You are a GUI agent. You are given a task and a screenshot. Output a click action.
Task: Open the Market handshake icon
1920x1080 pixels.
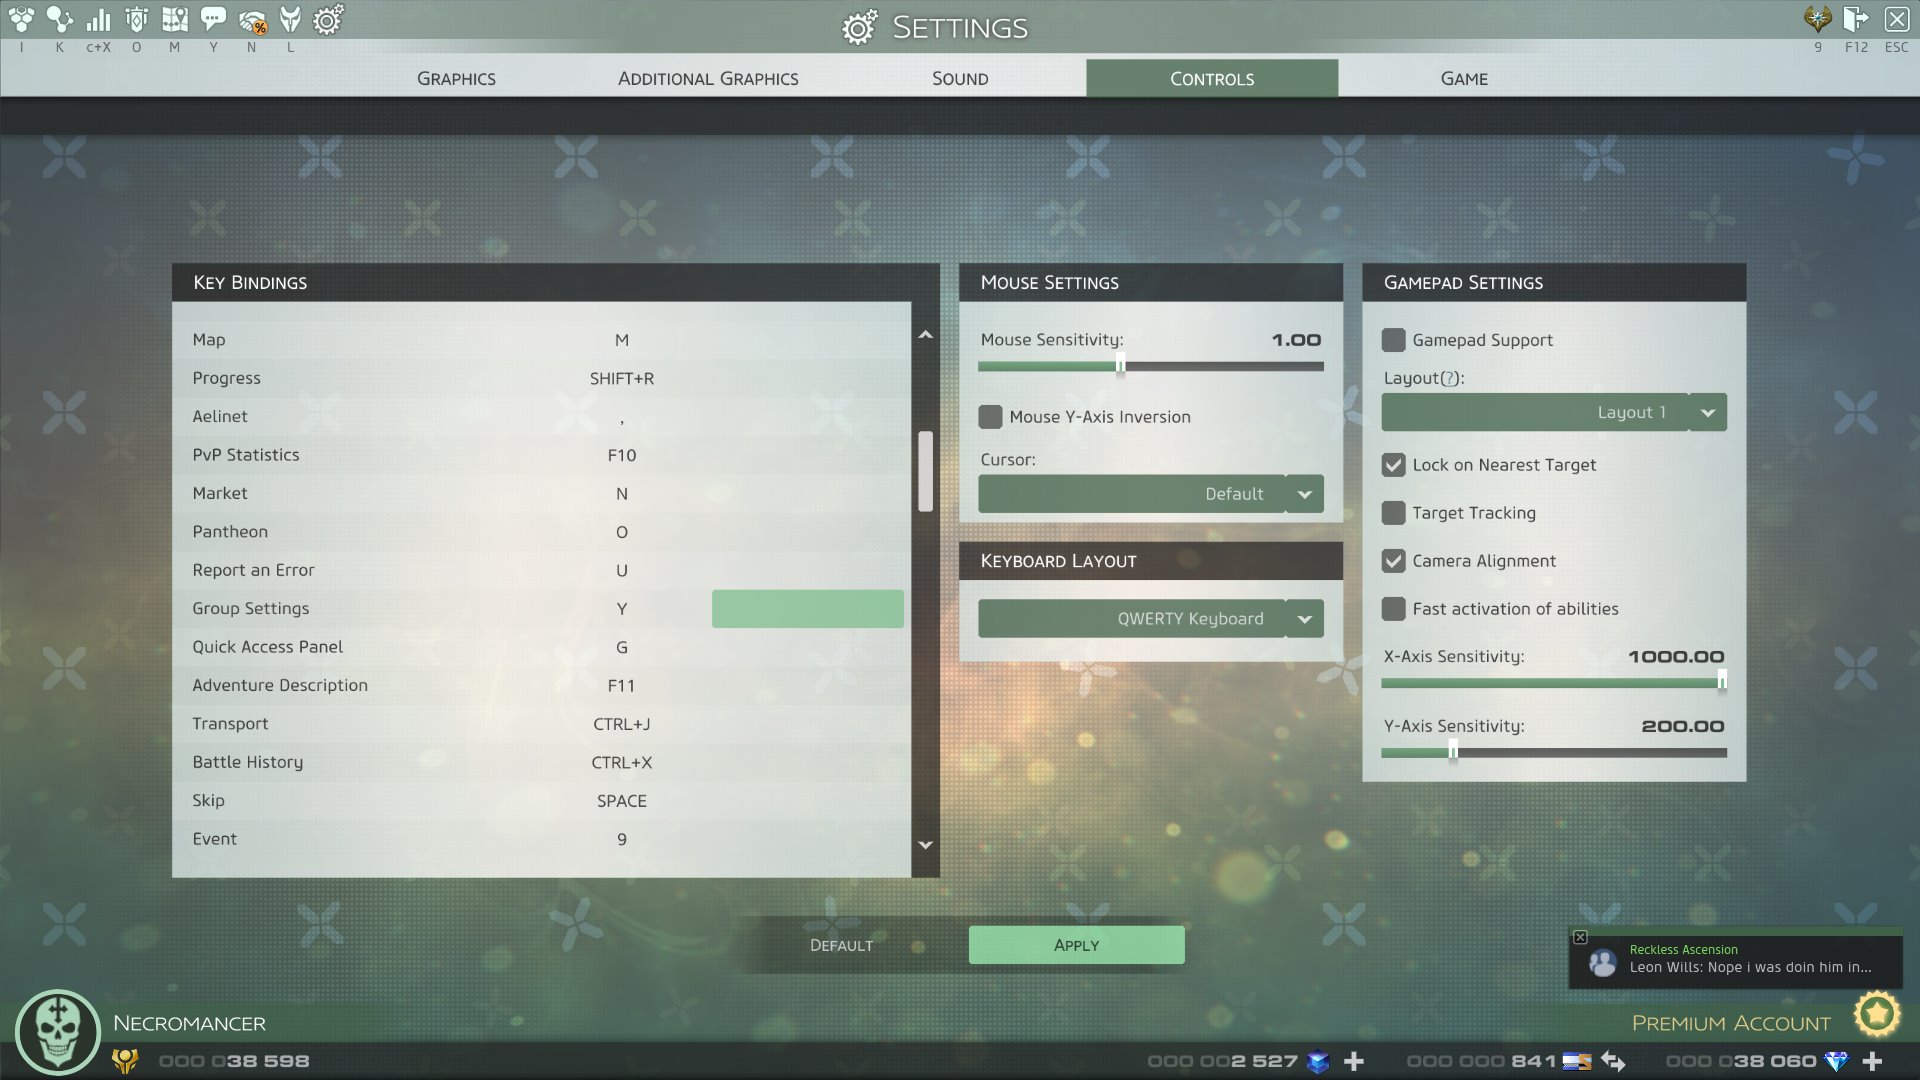coord(252,20)
